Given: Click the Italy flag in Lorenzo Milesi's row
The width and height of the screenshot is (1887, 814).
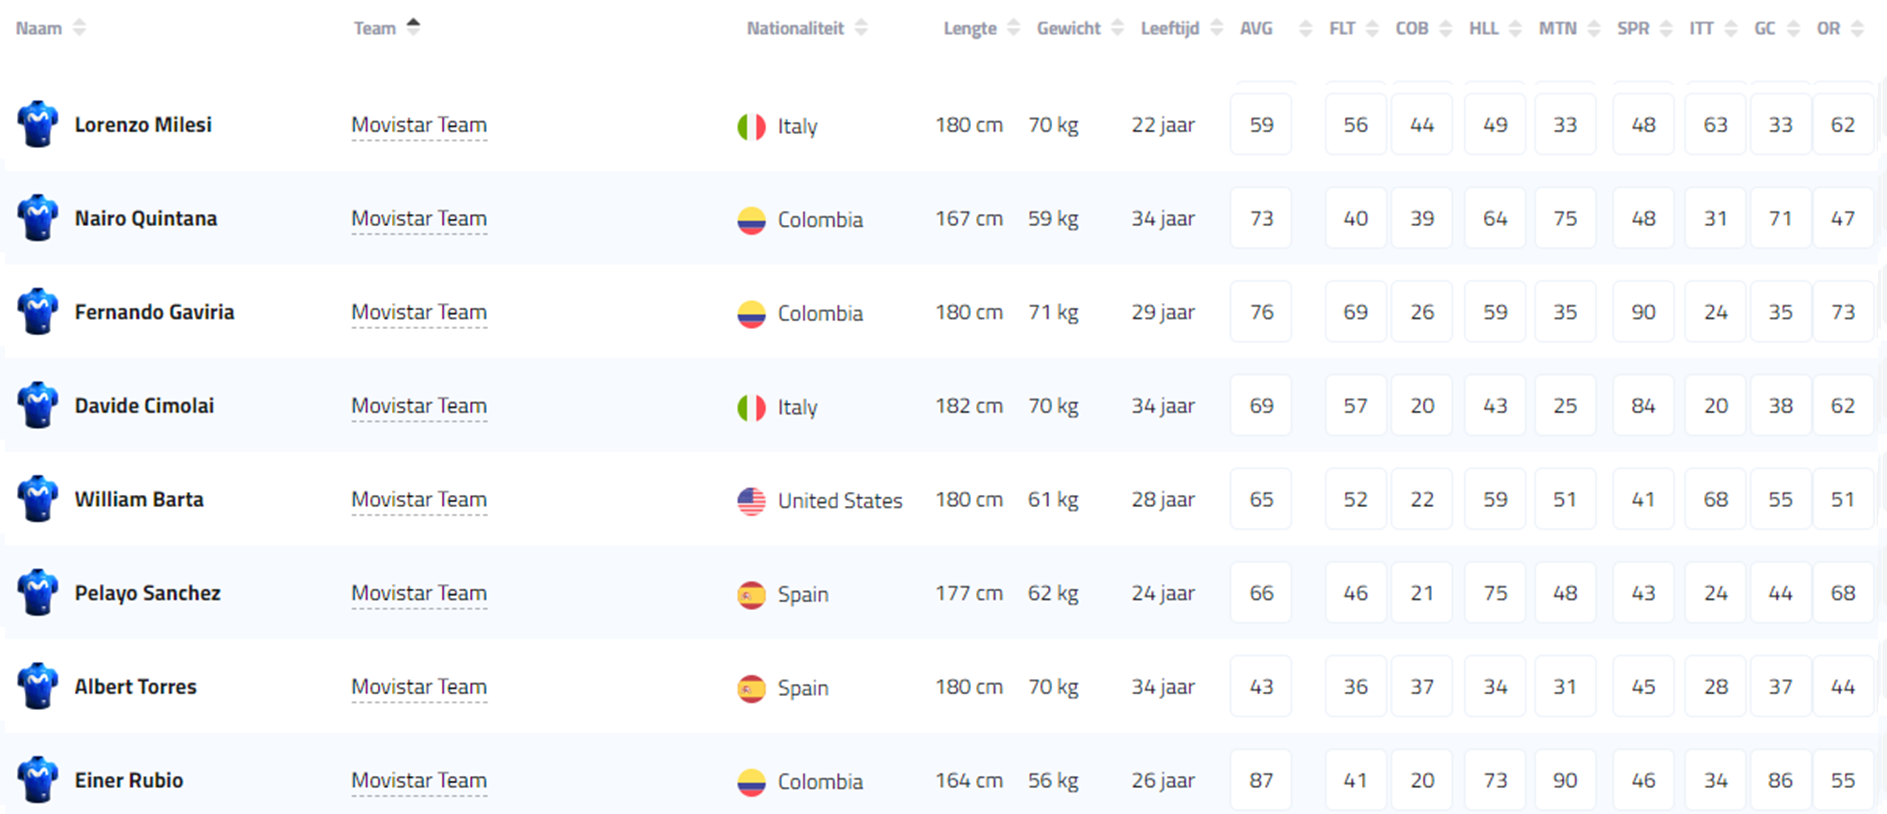Looking at the screenshot, I should coord(751,126).
